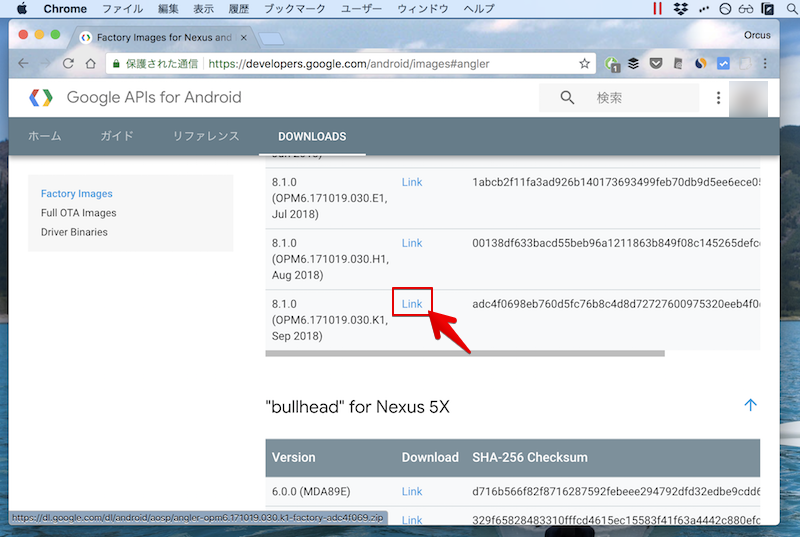Open the ユーザー menu

click(x=361, y=9)
